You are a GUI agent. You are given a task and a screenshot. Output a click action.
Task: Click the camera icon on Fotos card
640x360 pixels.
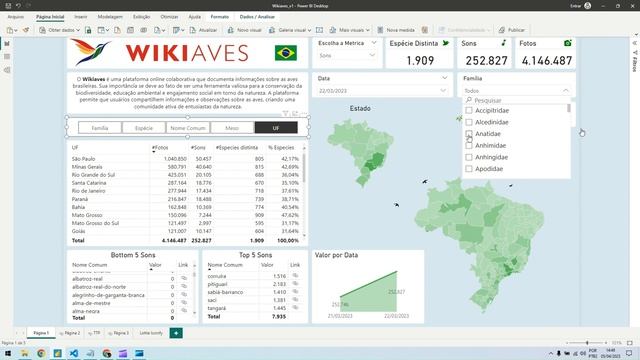[567, 43]
